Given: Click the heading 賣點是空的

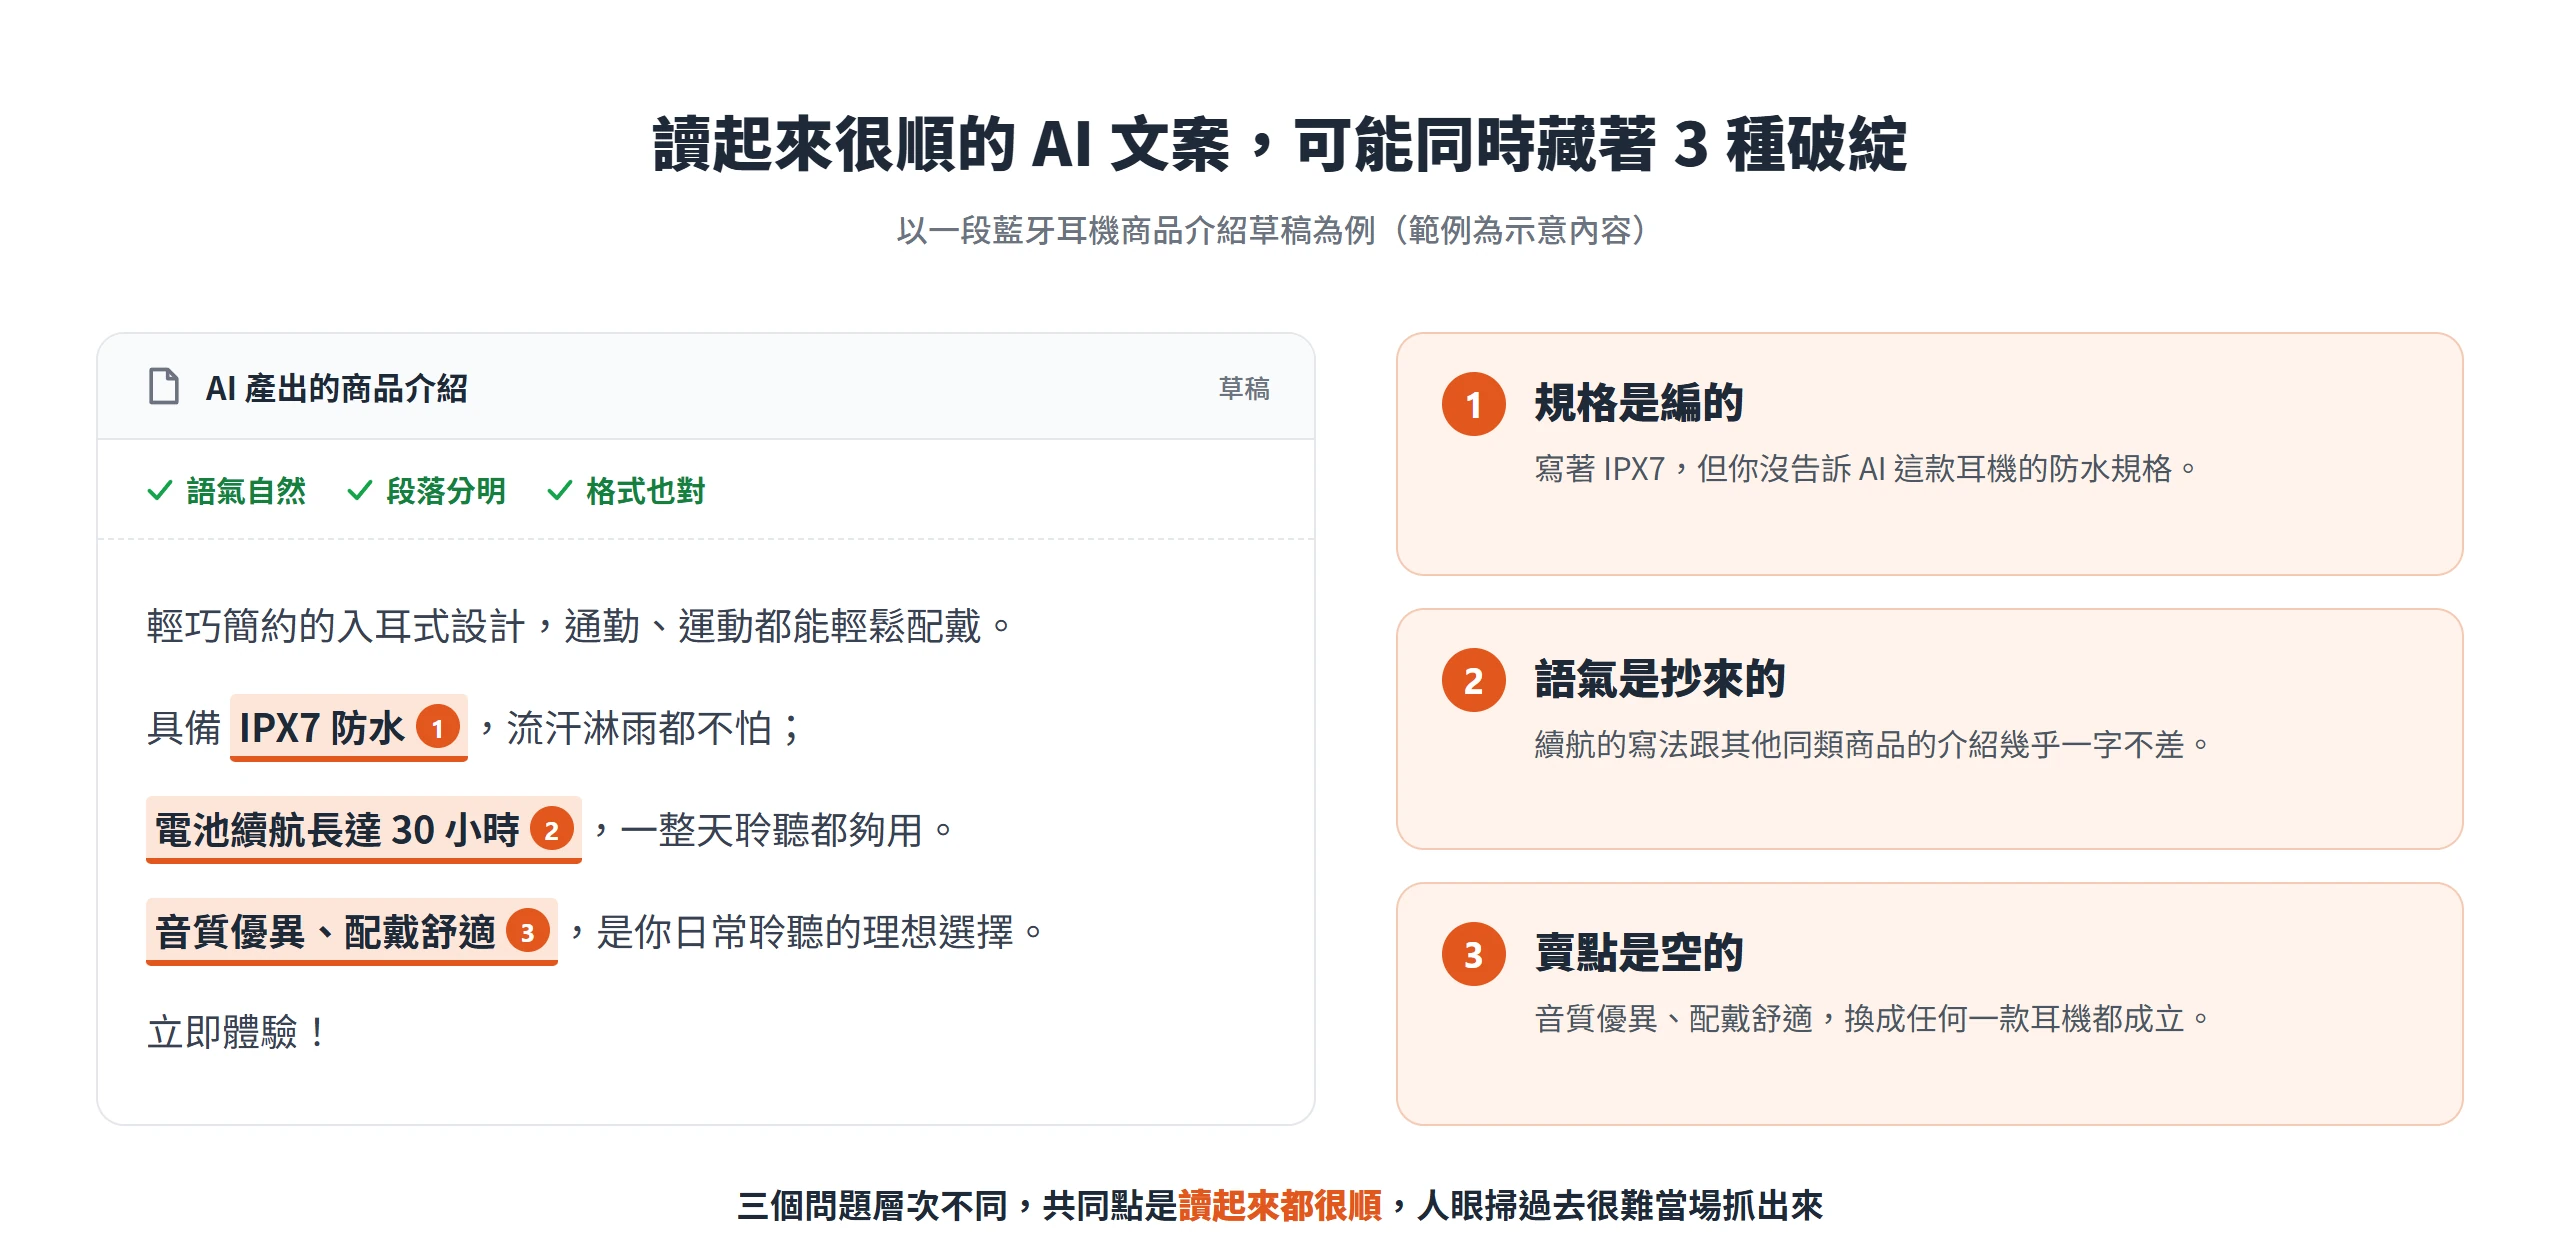Looking at the screenshot, I should point(1639,953).
